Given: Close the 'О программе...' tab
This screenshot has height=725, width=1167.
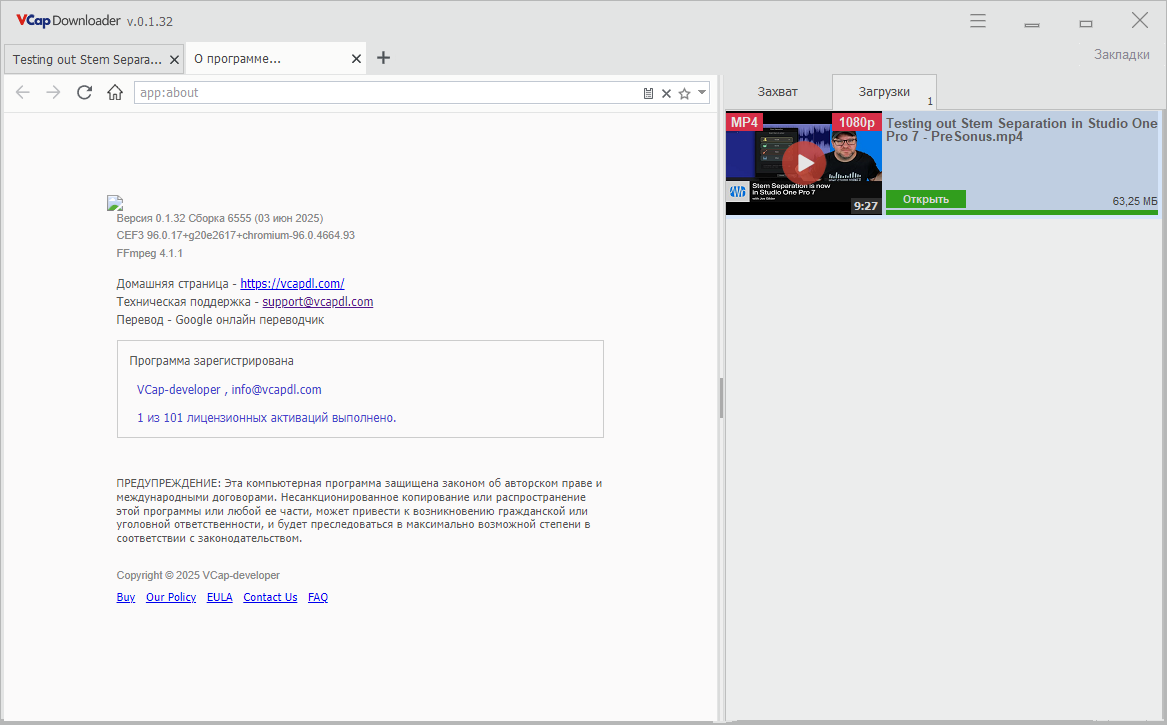Looking at the screenshot, I should (357, 59).
